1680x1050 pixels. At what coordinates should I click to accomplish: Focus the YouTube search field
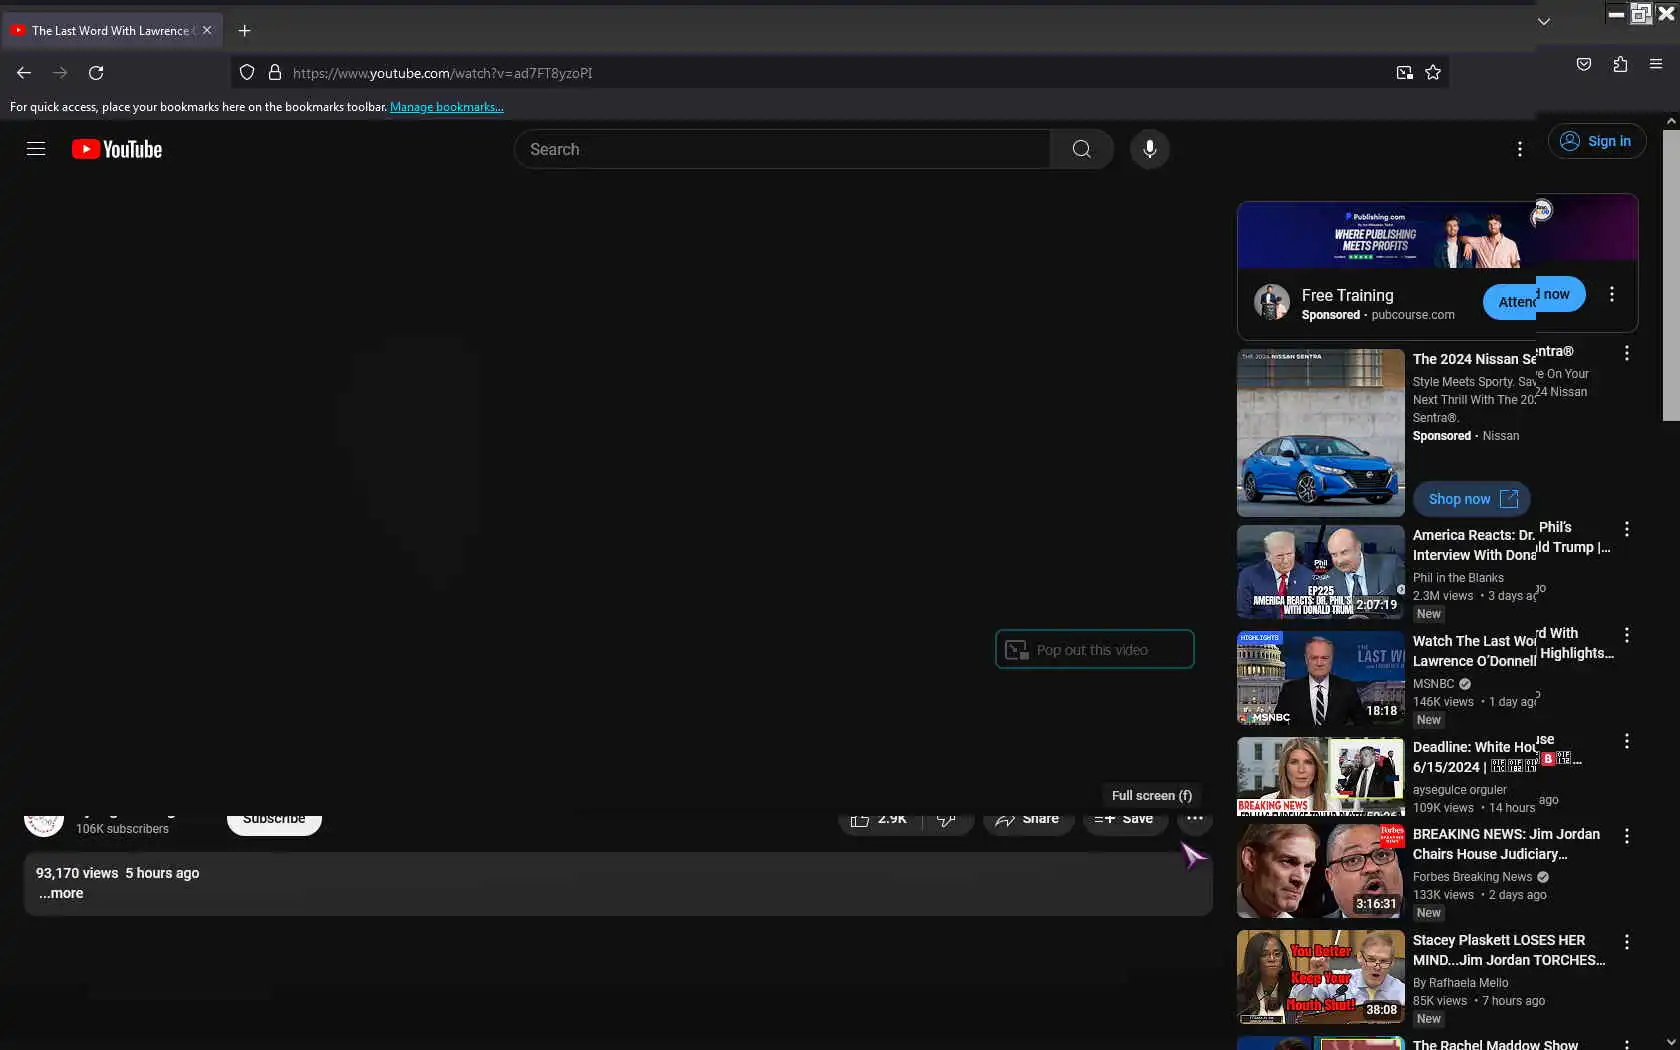click(783, 149)
